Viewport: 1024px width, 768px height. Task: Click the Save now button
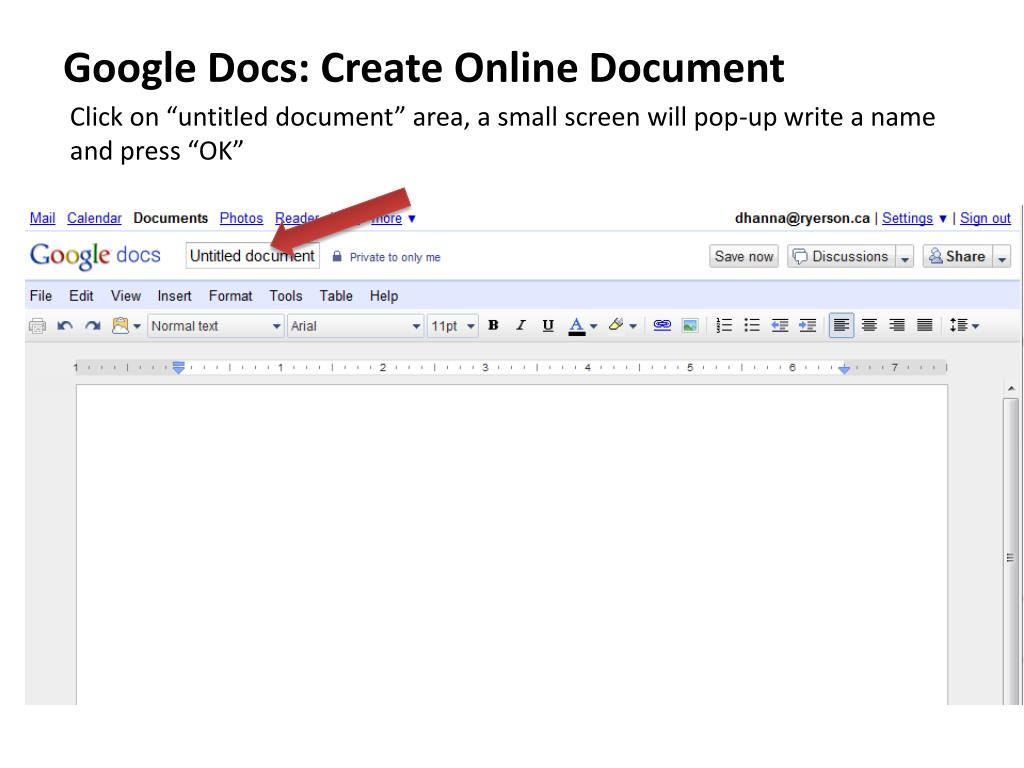point(744,257)
